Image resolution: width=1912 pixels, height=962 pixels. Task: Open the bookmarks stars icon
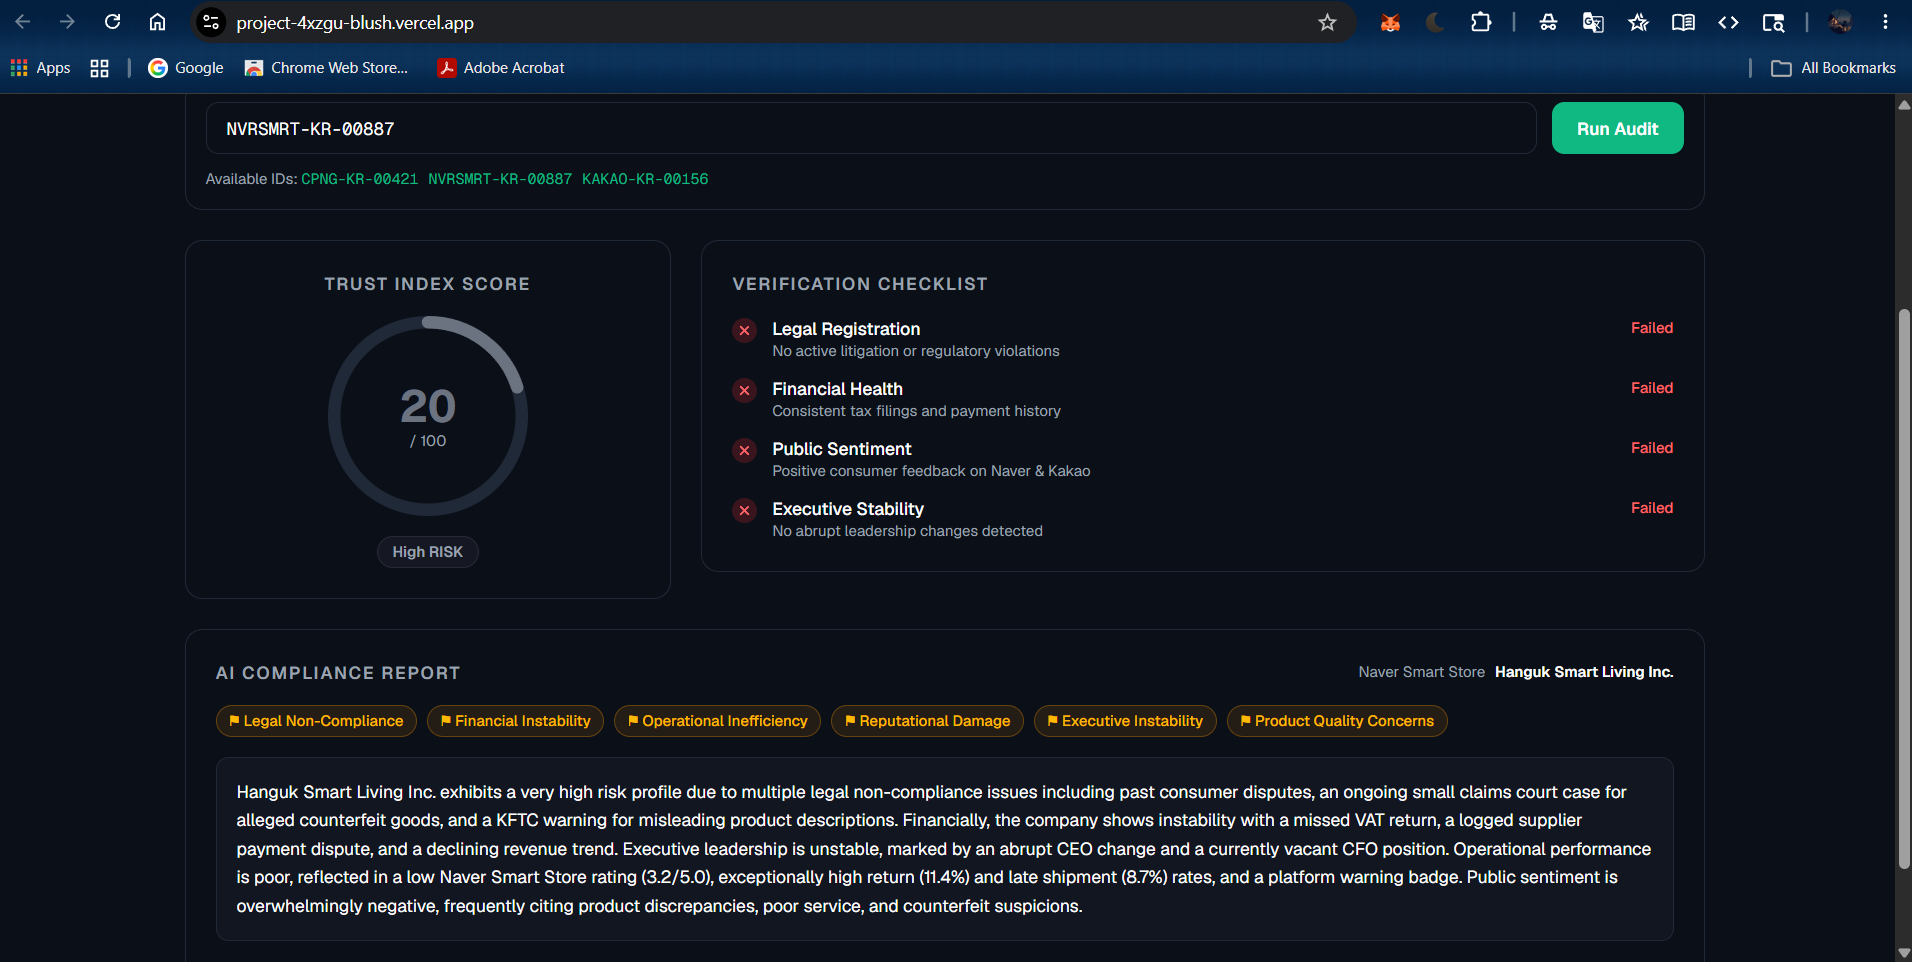click(x=1638, y=22)
